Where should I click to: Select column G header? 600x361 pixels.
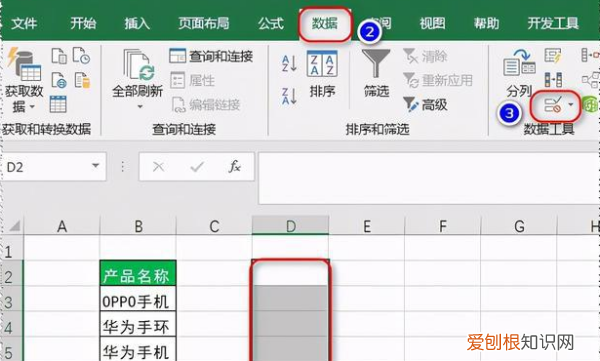(519, 226)
